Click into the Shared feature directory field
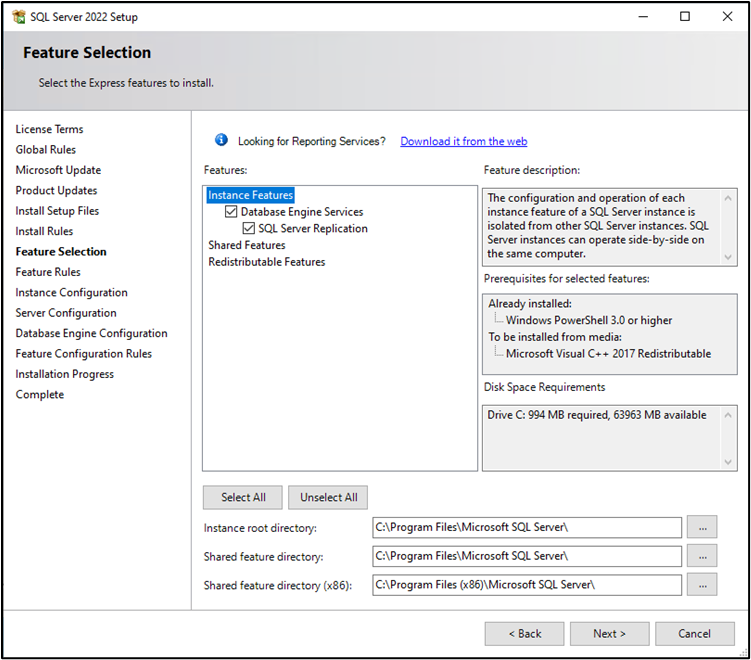The width and height of the screenshot is (751, 660). click(527, 556)
